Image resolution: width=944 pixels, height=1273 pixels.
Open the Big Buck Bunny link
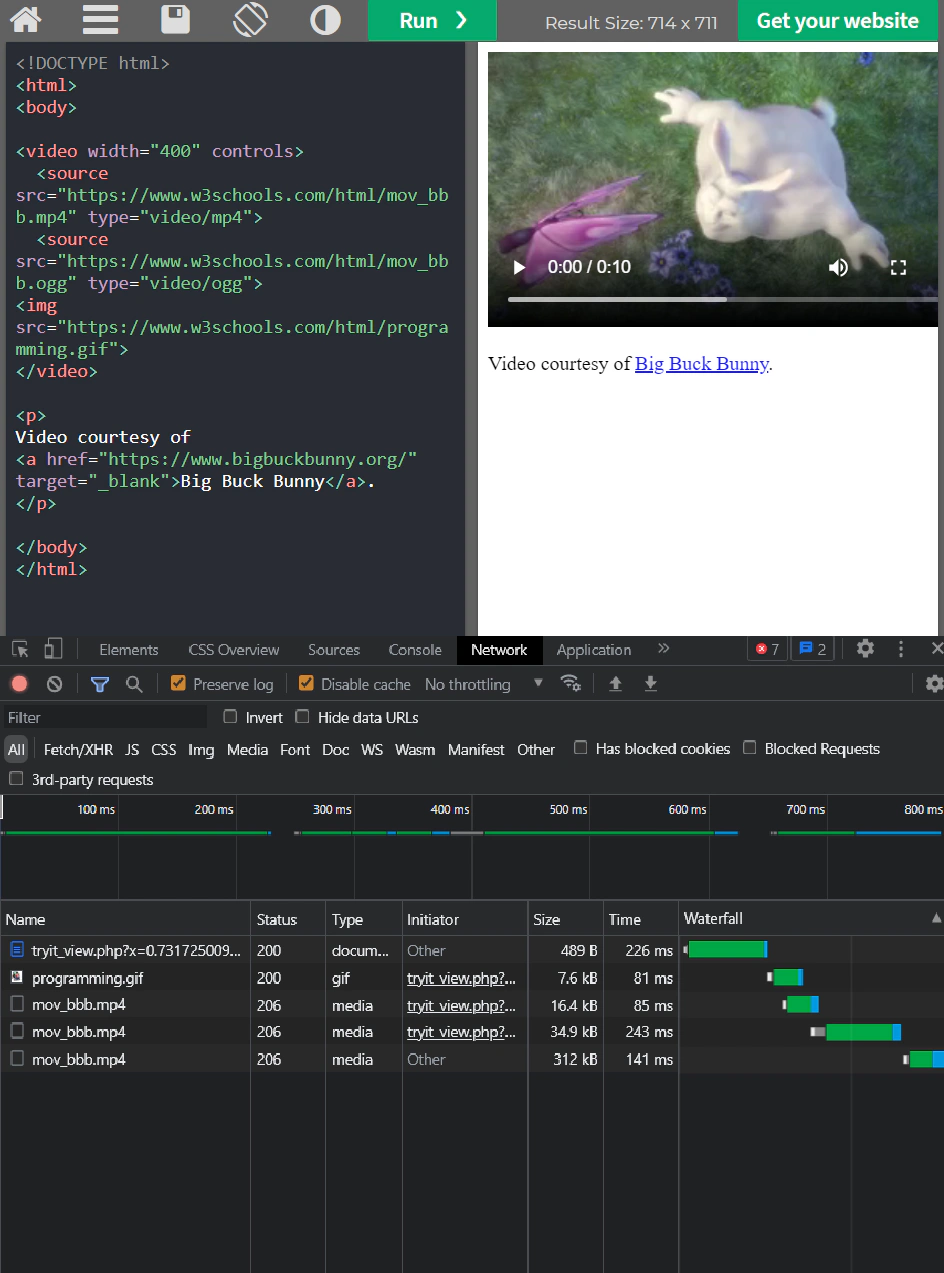(701, 364)
